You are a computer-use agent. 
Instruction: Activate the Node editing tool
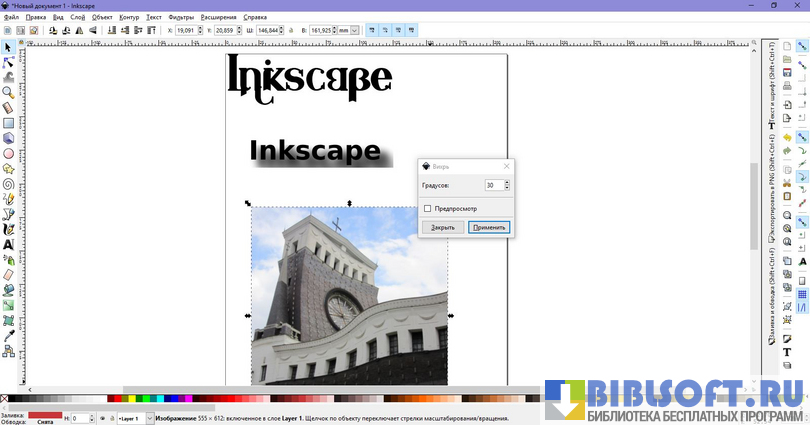coord(8,62)
